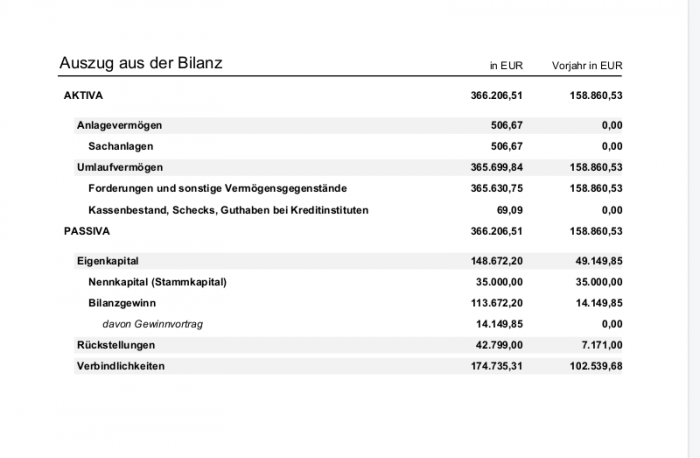Click Verbindlichkeiten prior-year value 102.539,68
The height and width of the screenshot is (458, 700).
pyautogui.click(x=596, y=366)
